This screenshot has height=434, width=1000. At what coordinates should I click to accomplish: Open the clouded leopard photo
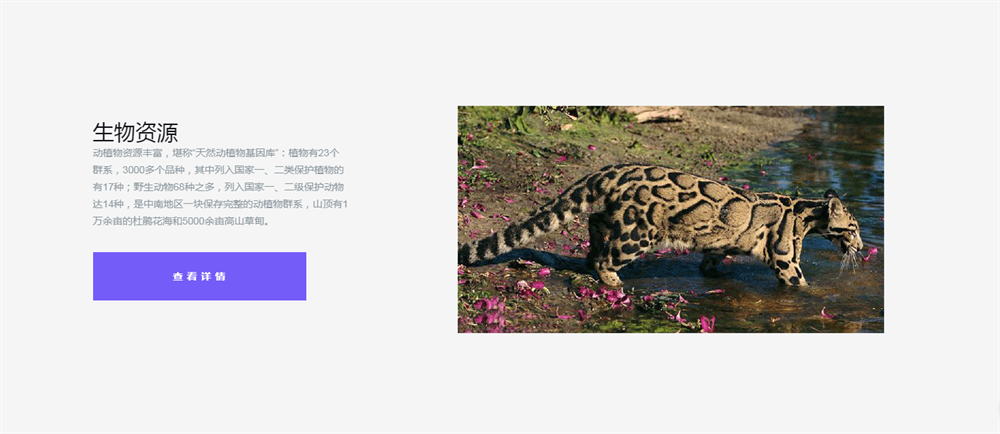pyautogui.click(x=671, y=219)
